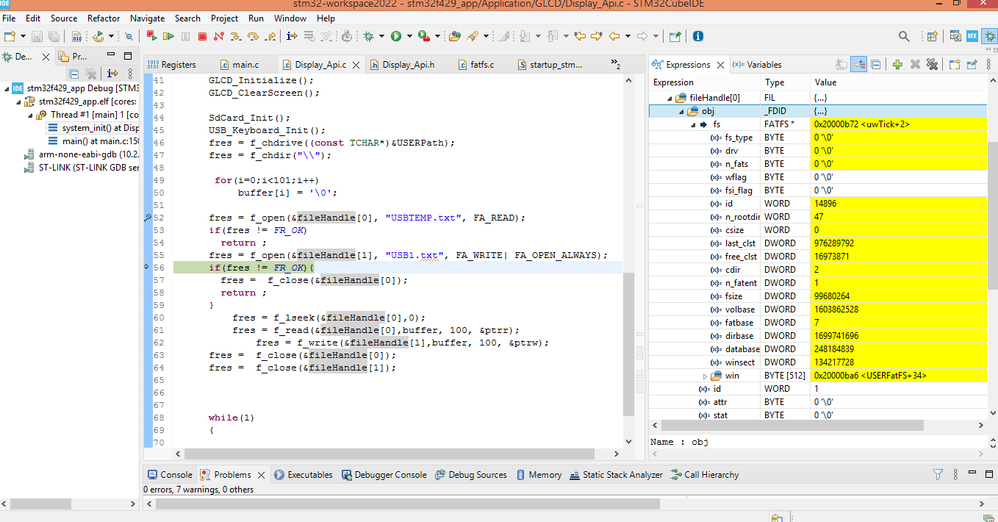Collapse the Thread #1 [main] node
998x522 pixels.
[x=29, y=115]
